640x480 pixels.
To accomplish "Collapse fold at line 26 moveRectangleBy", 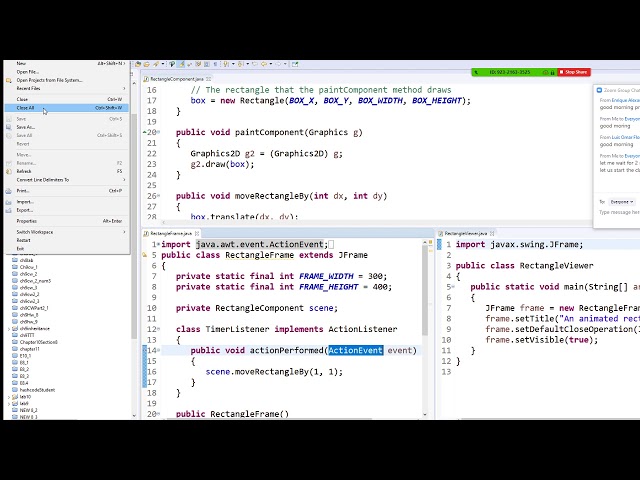I will tap(158, 196).
